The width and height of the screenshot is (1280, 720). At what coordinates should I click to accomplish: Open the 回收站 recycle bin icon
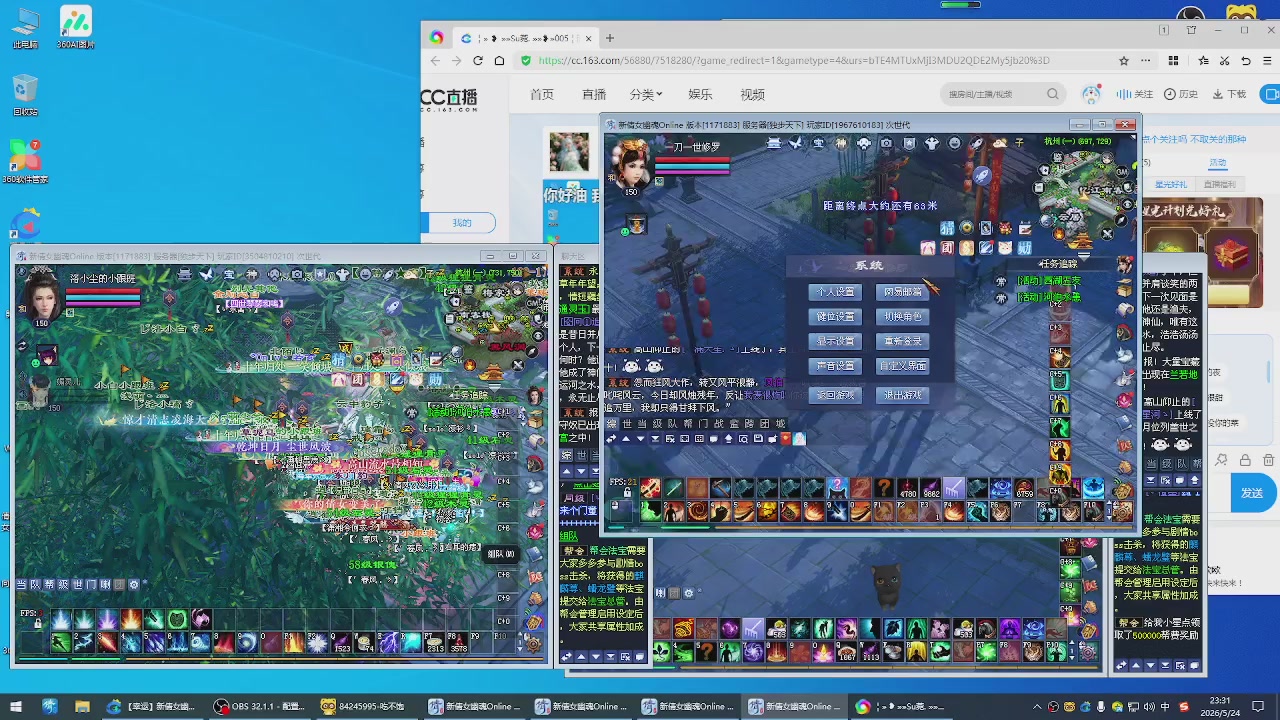point(25,96)
